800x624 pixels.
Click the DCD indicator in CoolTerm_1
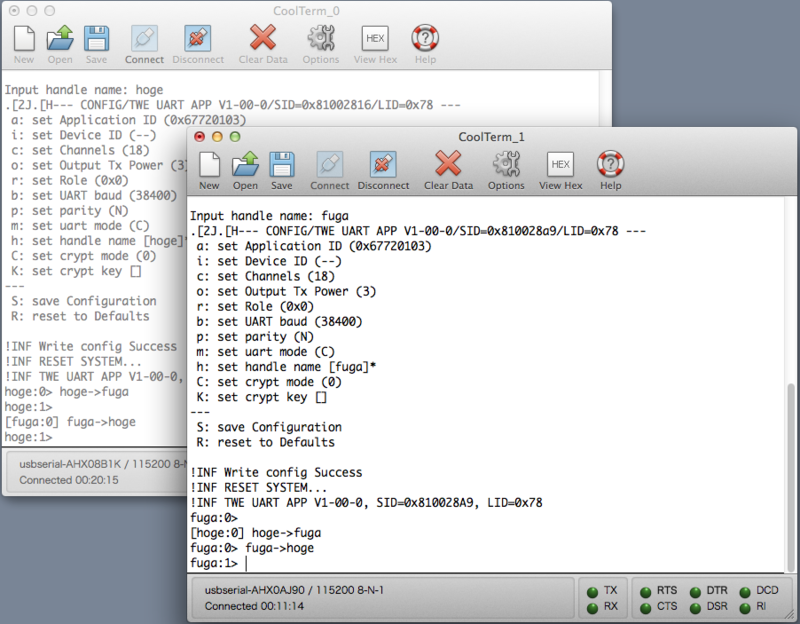click(745, 592)
